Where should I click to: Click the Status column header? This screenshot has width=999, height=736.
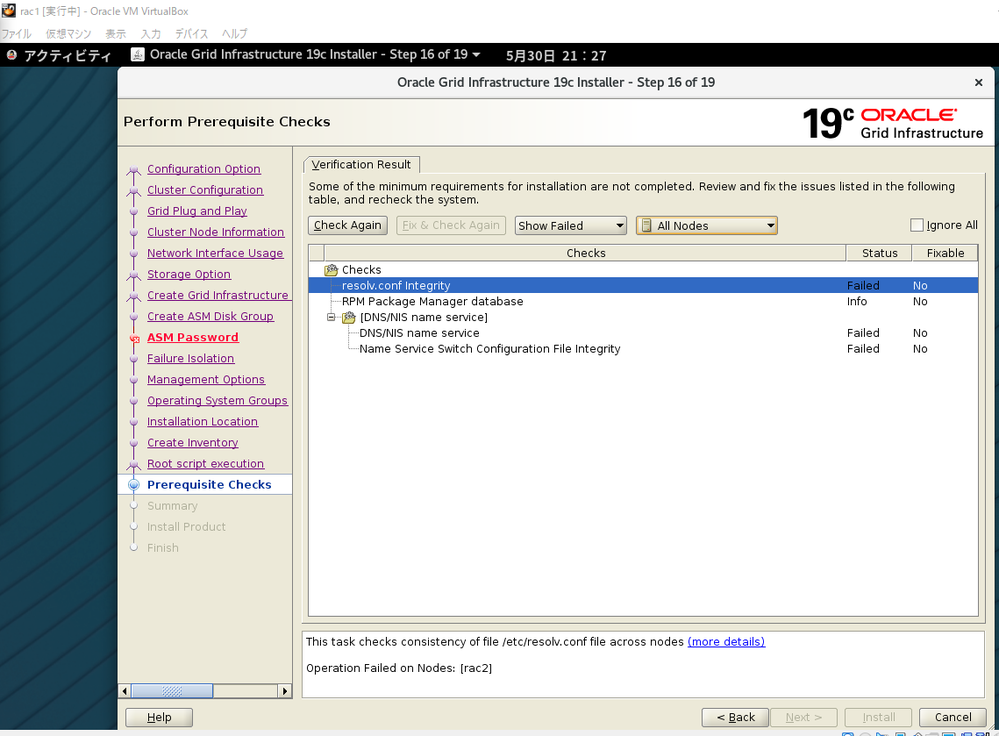[879, 253]
